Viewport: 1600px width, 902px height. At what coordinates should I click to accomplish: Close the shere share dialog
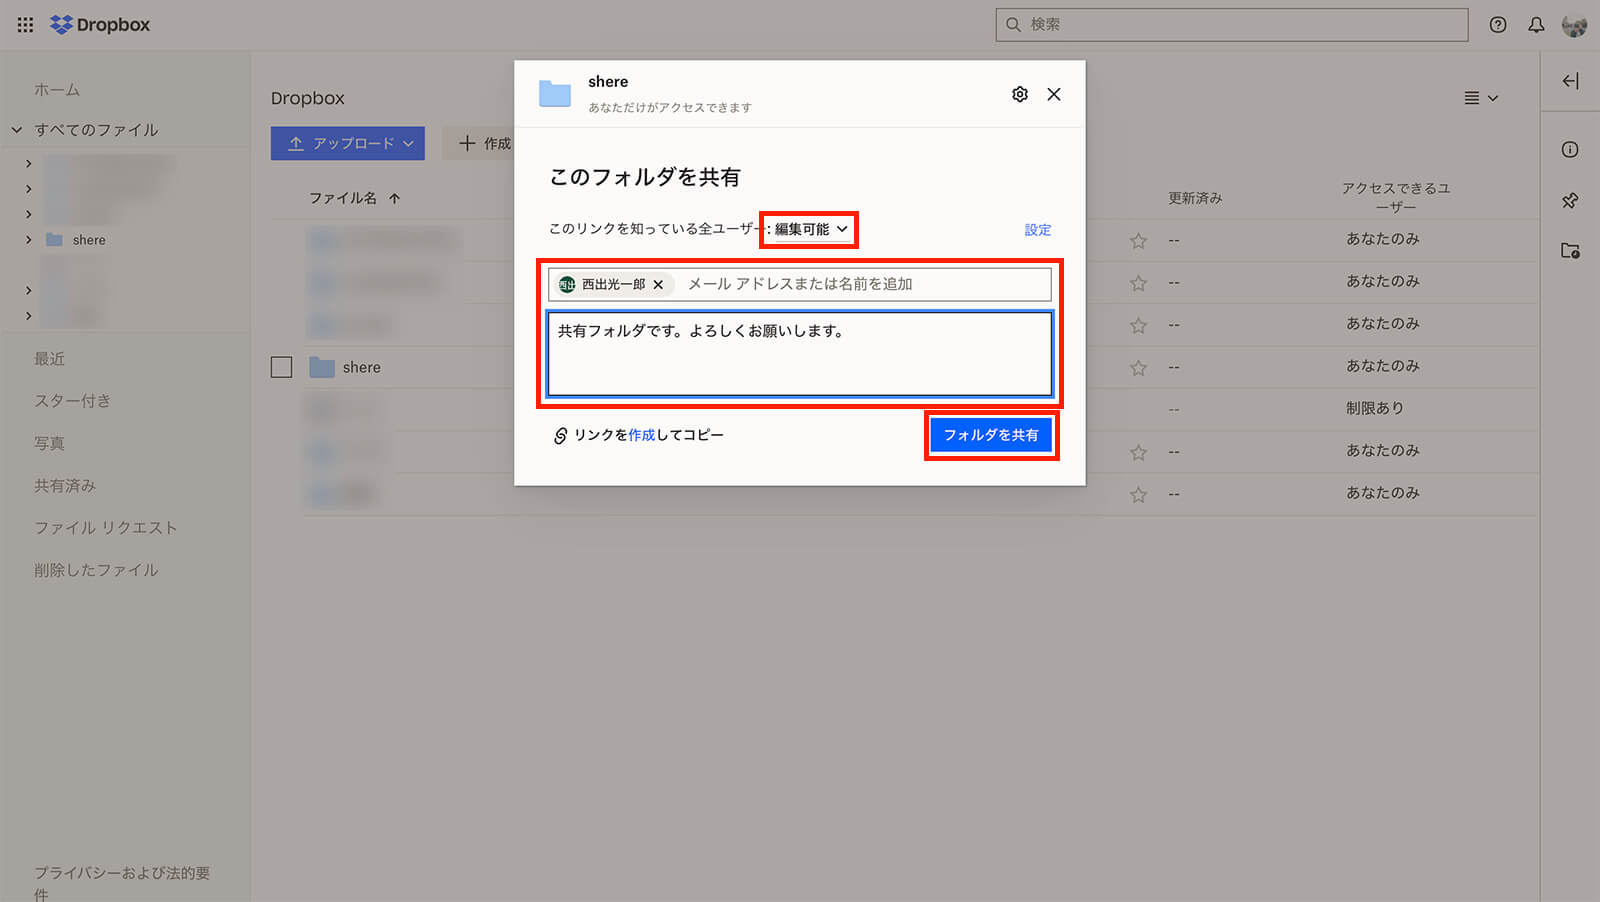[1054, 94]
